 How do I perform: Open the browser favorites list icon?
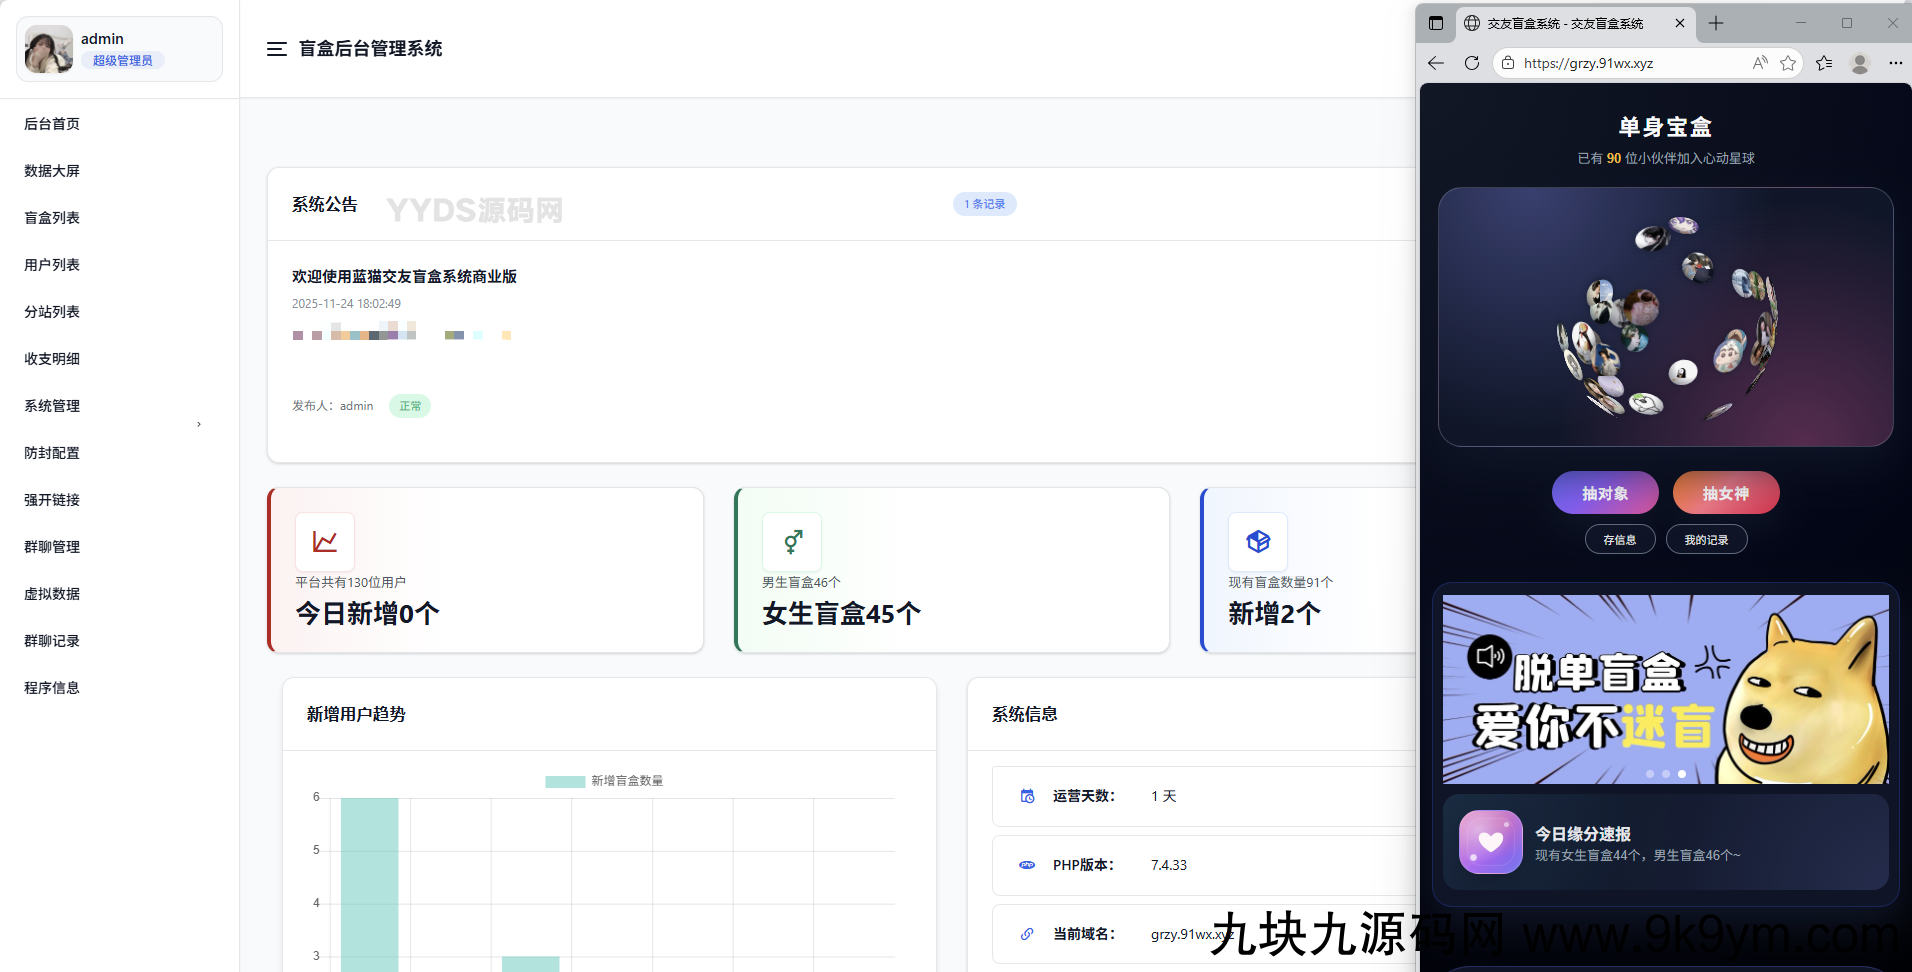(1824, 63)
